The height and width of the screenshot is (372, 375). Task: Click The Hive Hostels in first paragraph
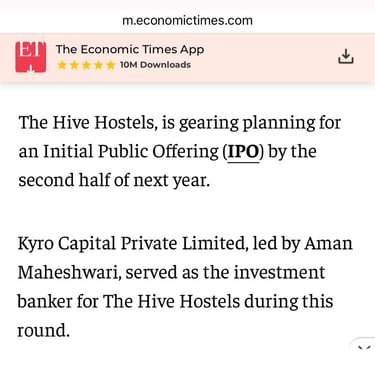point(87,123)
